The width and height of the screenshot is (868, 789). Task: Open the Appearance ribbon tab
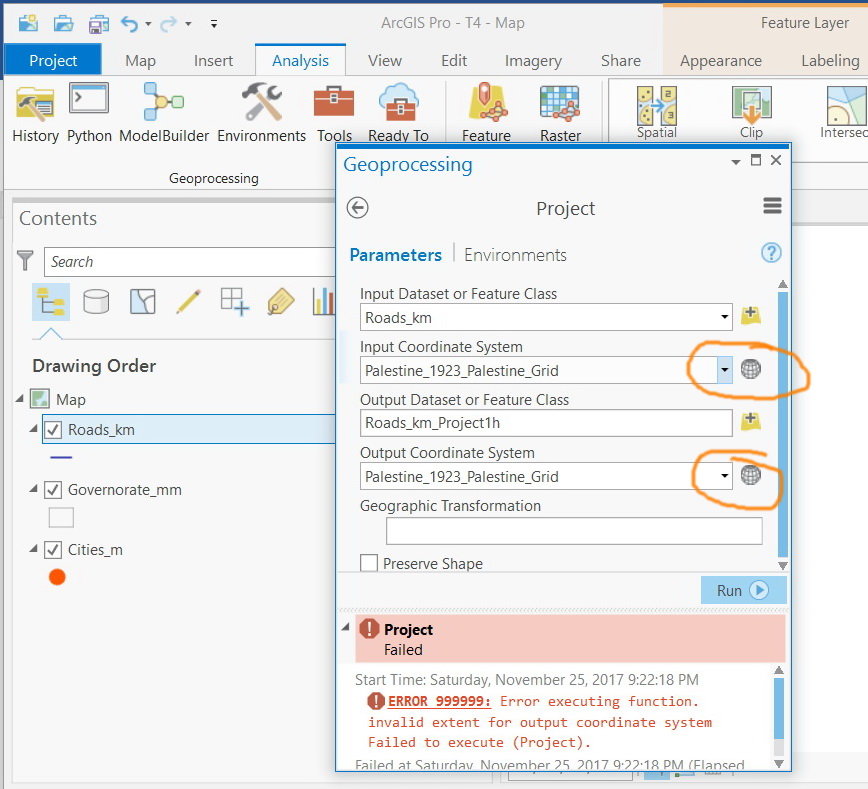(x=721, y=60)
